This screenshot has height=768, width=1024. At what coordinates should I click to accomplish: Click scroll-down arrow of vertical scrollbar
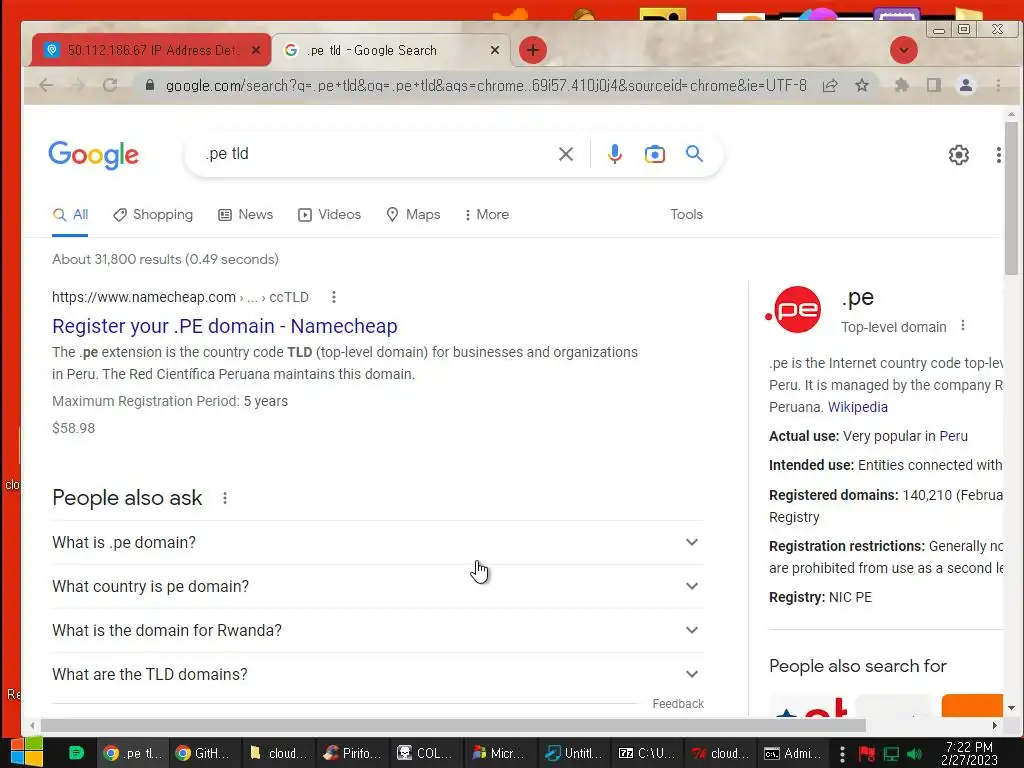coord(1011,708)
